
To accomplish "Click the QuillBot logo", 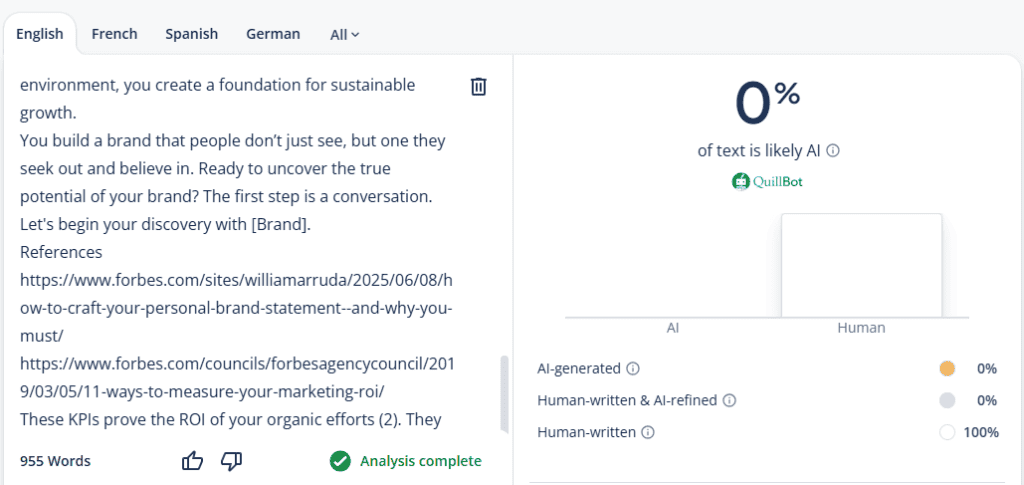I will click(767, 182).
